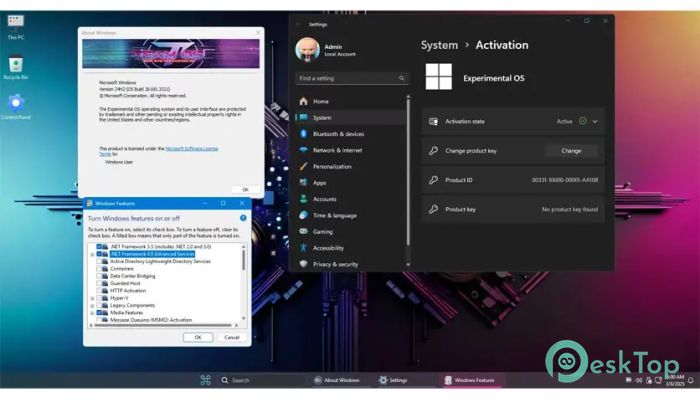
Task: Switch to Windows Features taskbar item
Action: [x=470, y=380]
